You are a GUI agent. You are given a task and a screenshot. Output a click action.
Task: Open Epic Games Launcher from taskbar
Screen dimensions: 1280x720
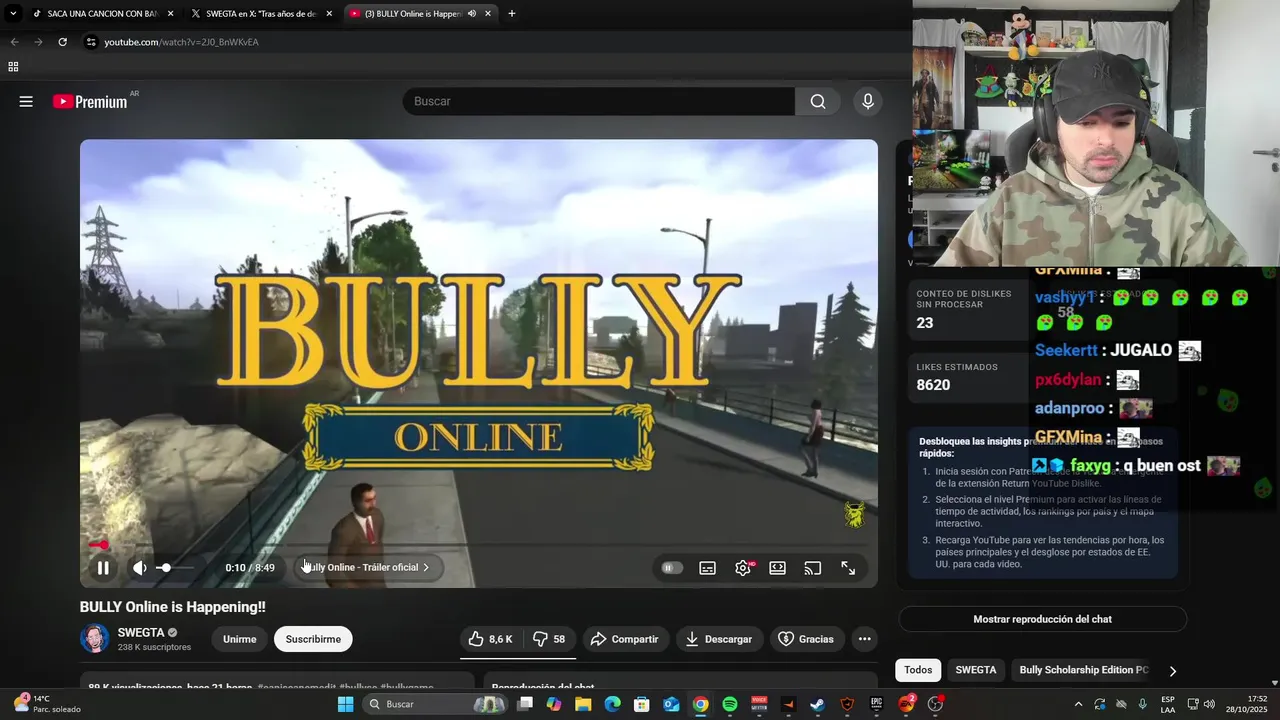coord(876,704)
